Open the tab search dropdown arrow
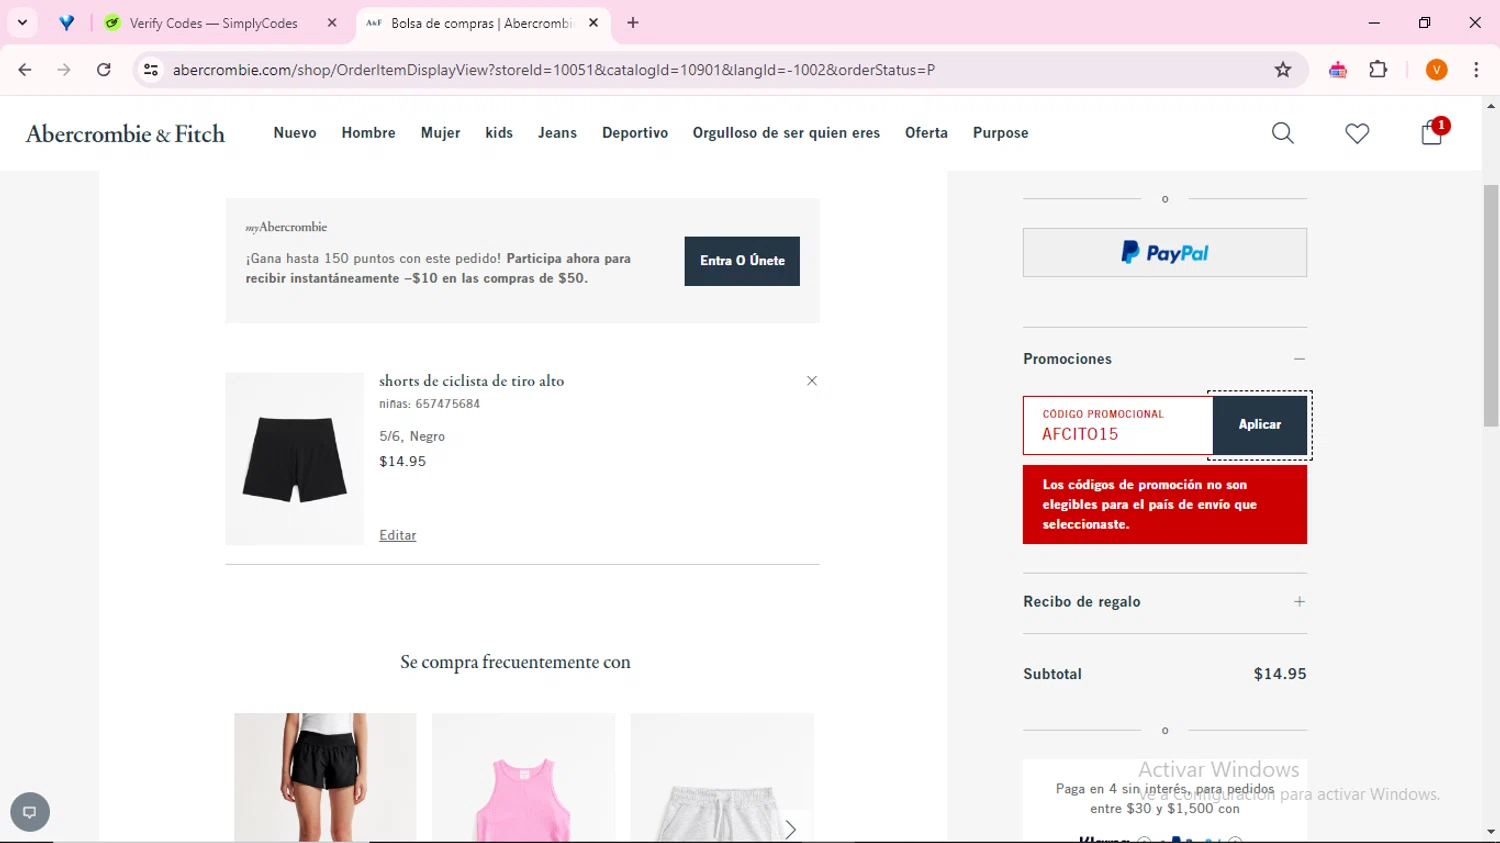The width and height of the screenshot is (1500, 843). [22, 23]
